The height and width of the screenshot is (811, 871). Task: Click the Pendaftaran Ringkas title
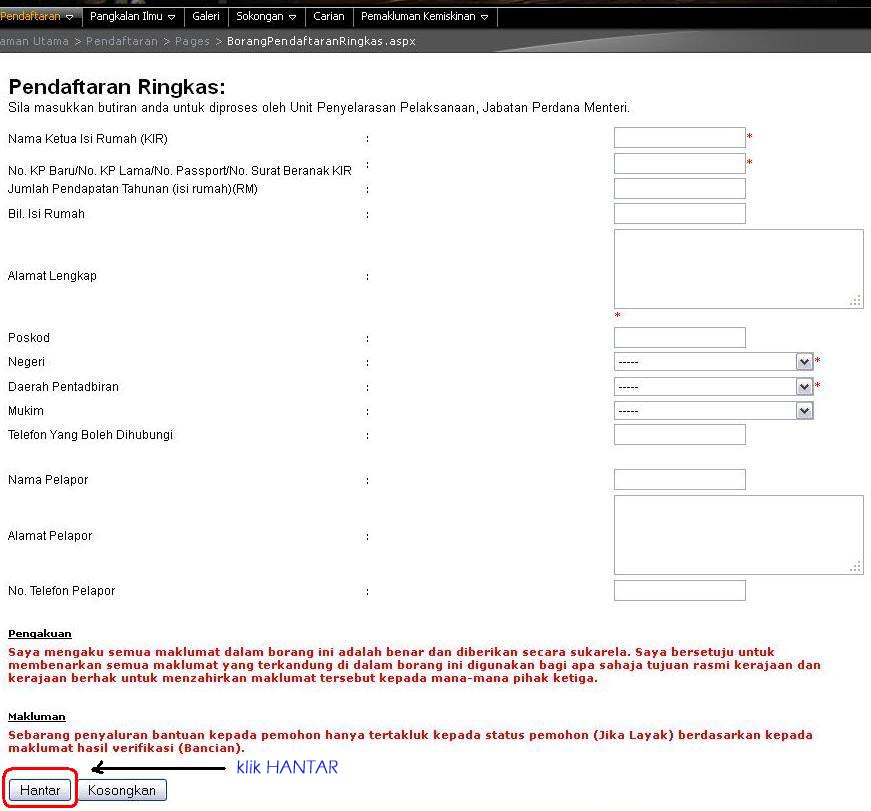(117, 87)
